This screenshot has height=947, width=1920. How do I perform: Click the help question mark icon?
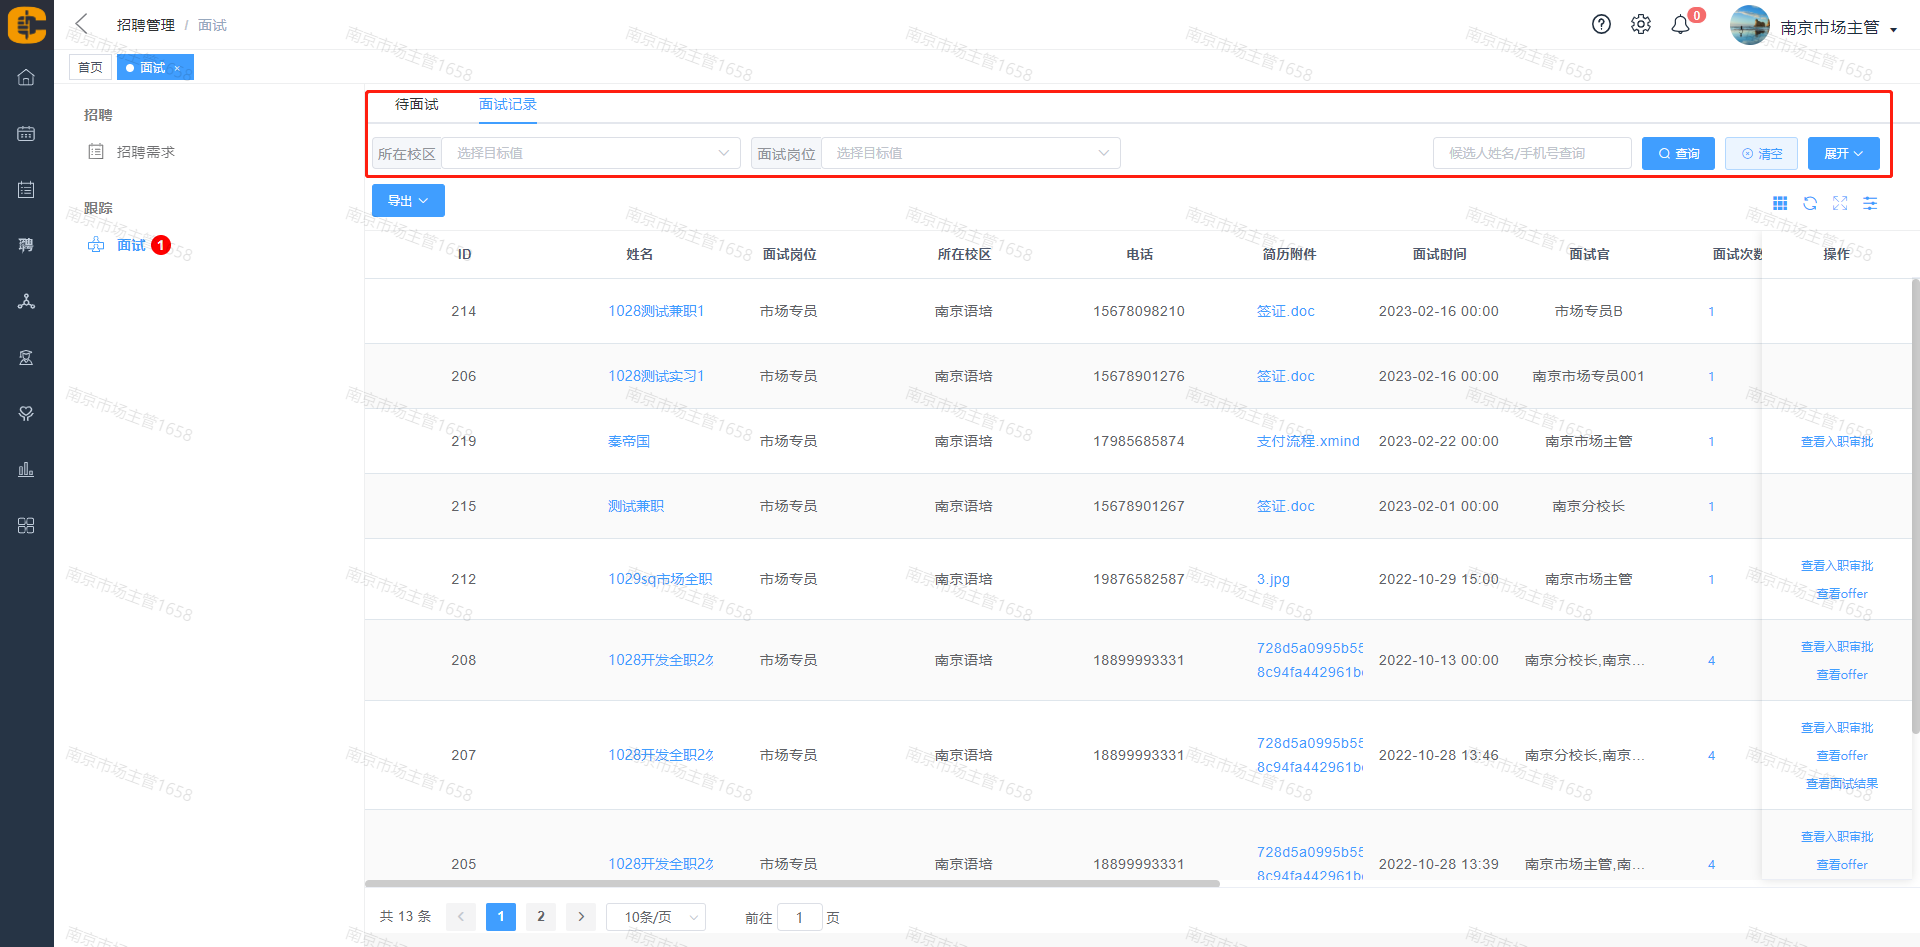click(x=1601, y=25)
